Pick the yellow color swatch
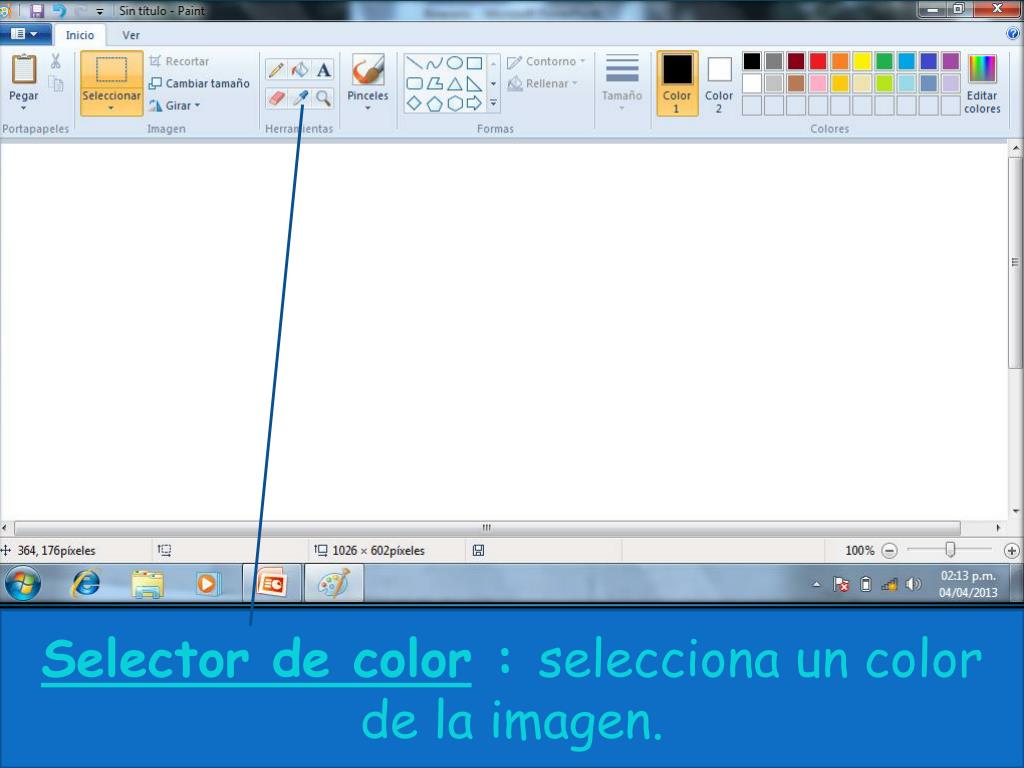This screenshot has height=768, width=1024. (x=862, y=61)
